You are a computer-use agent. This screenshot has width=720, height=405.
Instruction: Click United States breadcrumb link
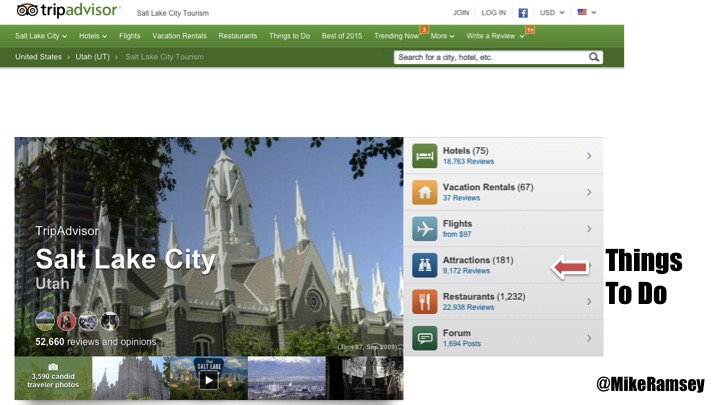pyautogui.click(x=38, y=57)
